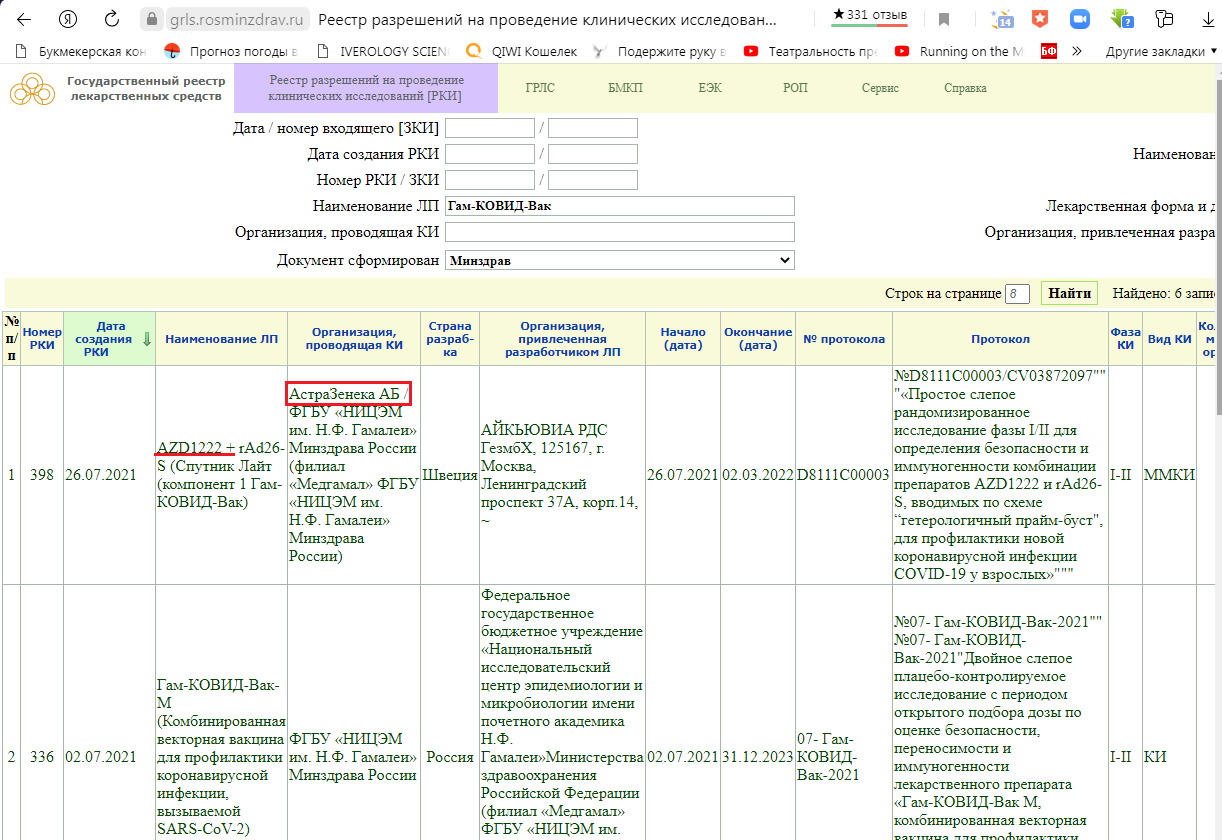Screen dimensions: 1222x840
Task: Switch to Реестр разрешений РКИ tab
Action: pyautogui.click(x=366, y=88)
